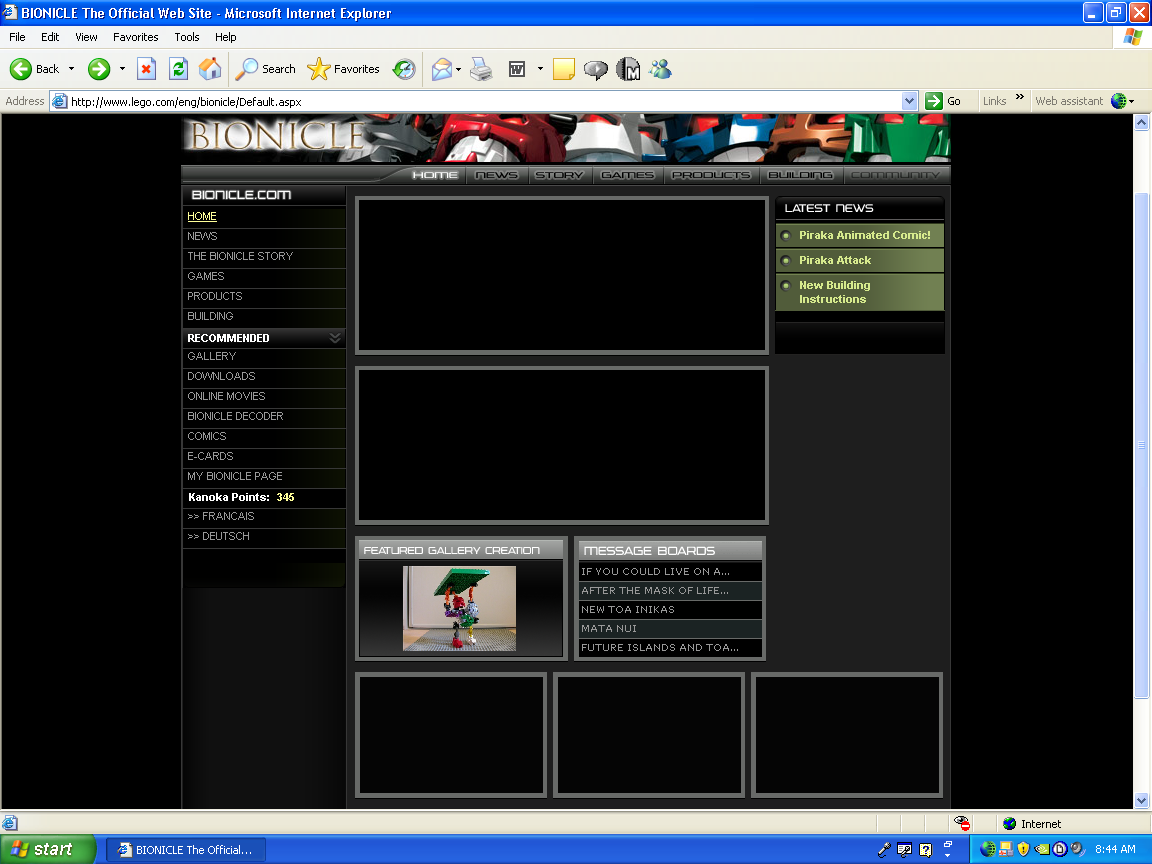Viewport: 1152px width, 864px height.
Task: Switch site to FRANCAIS
Action: click(220, 516)
